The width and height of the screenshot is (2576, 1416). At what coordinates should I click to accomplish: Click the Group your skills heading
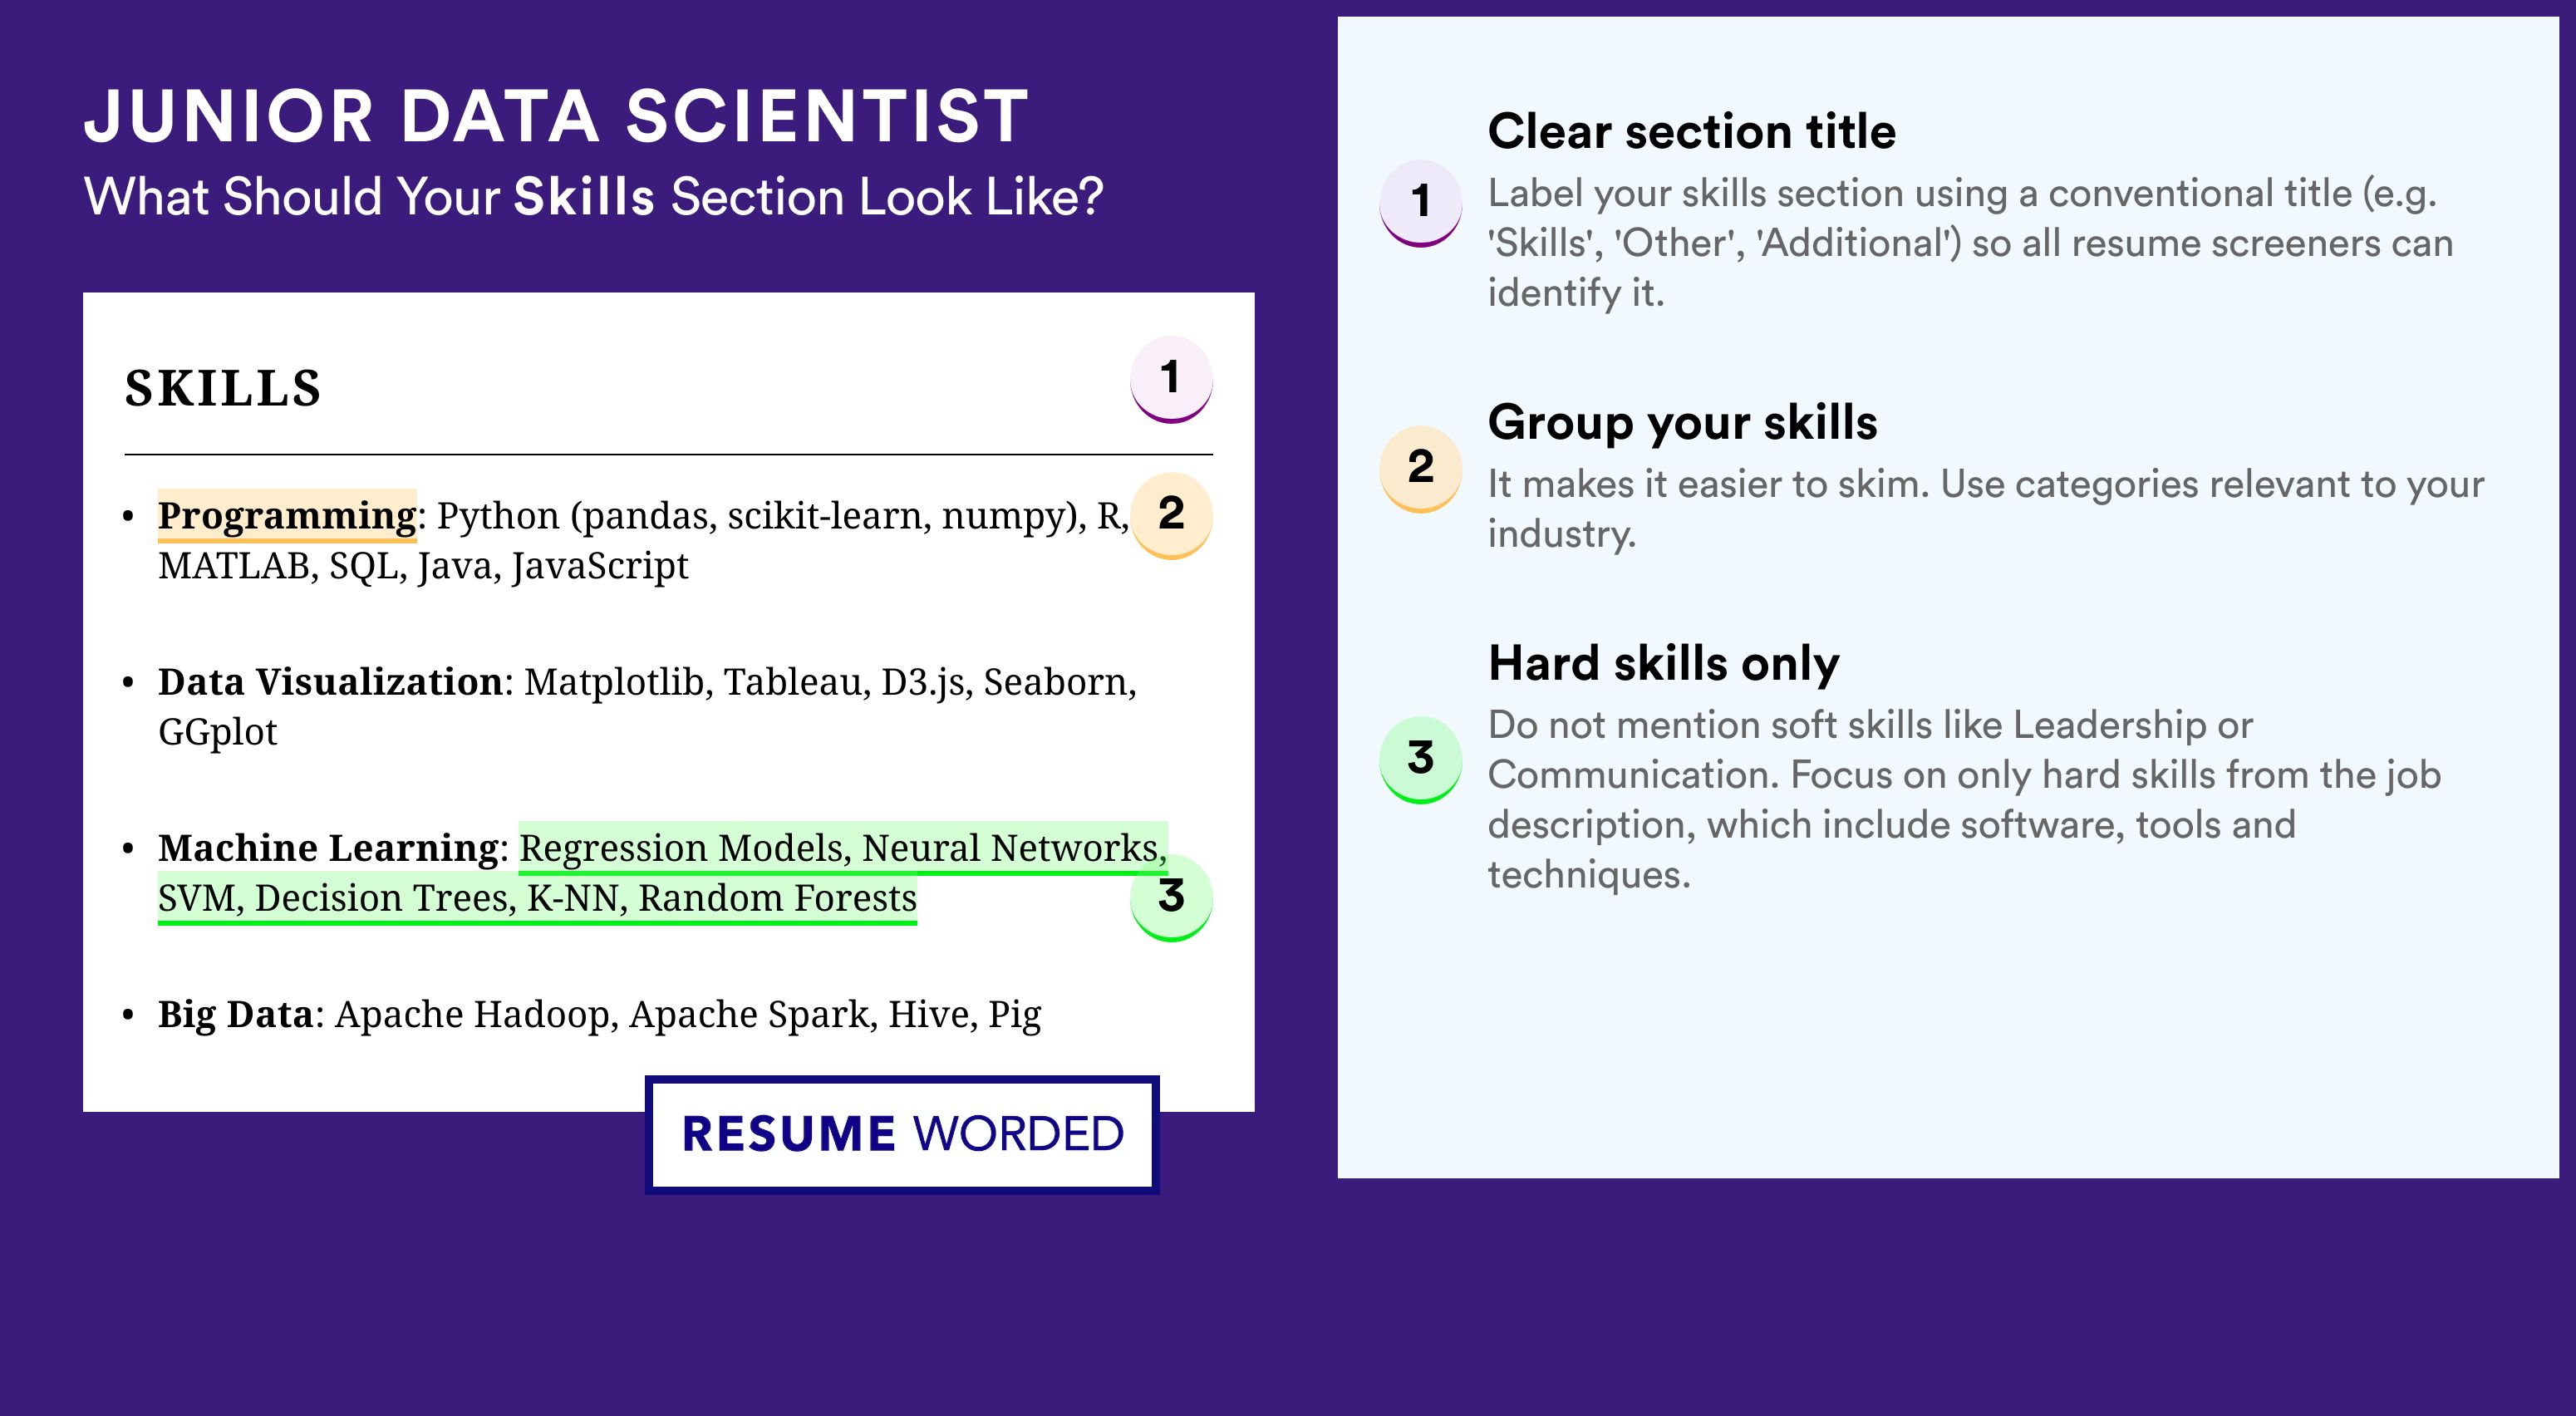1683,423
